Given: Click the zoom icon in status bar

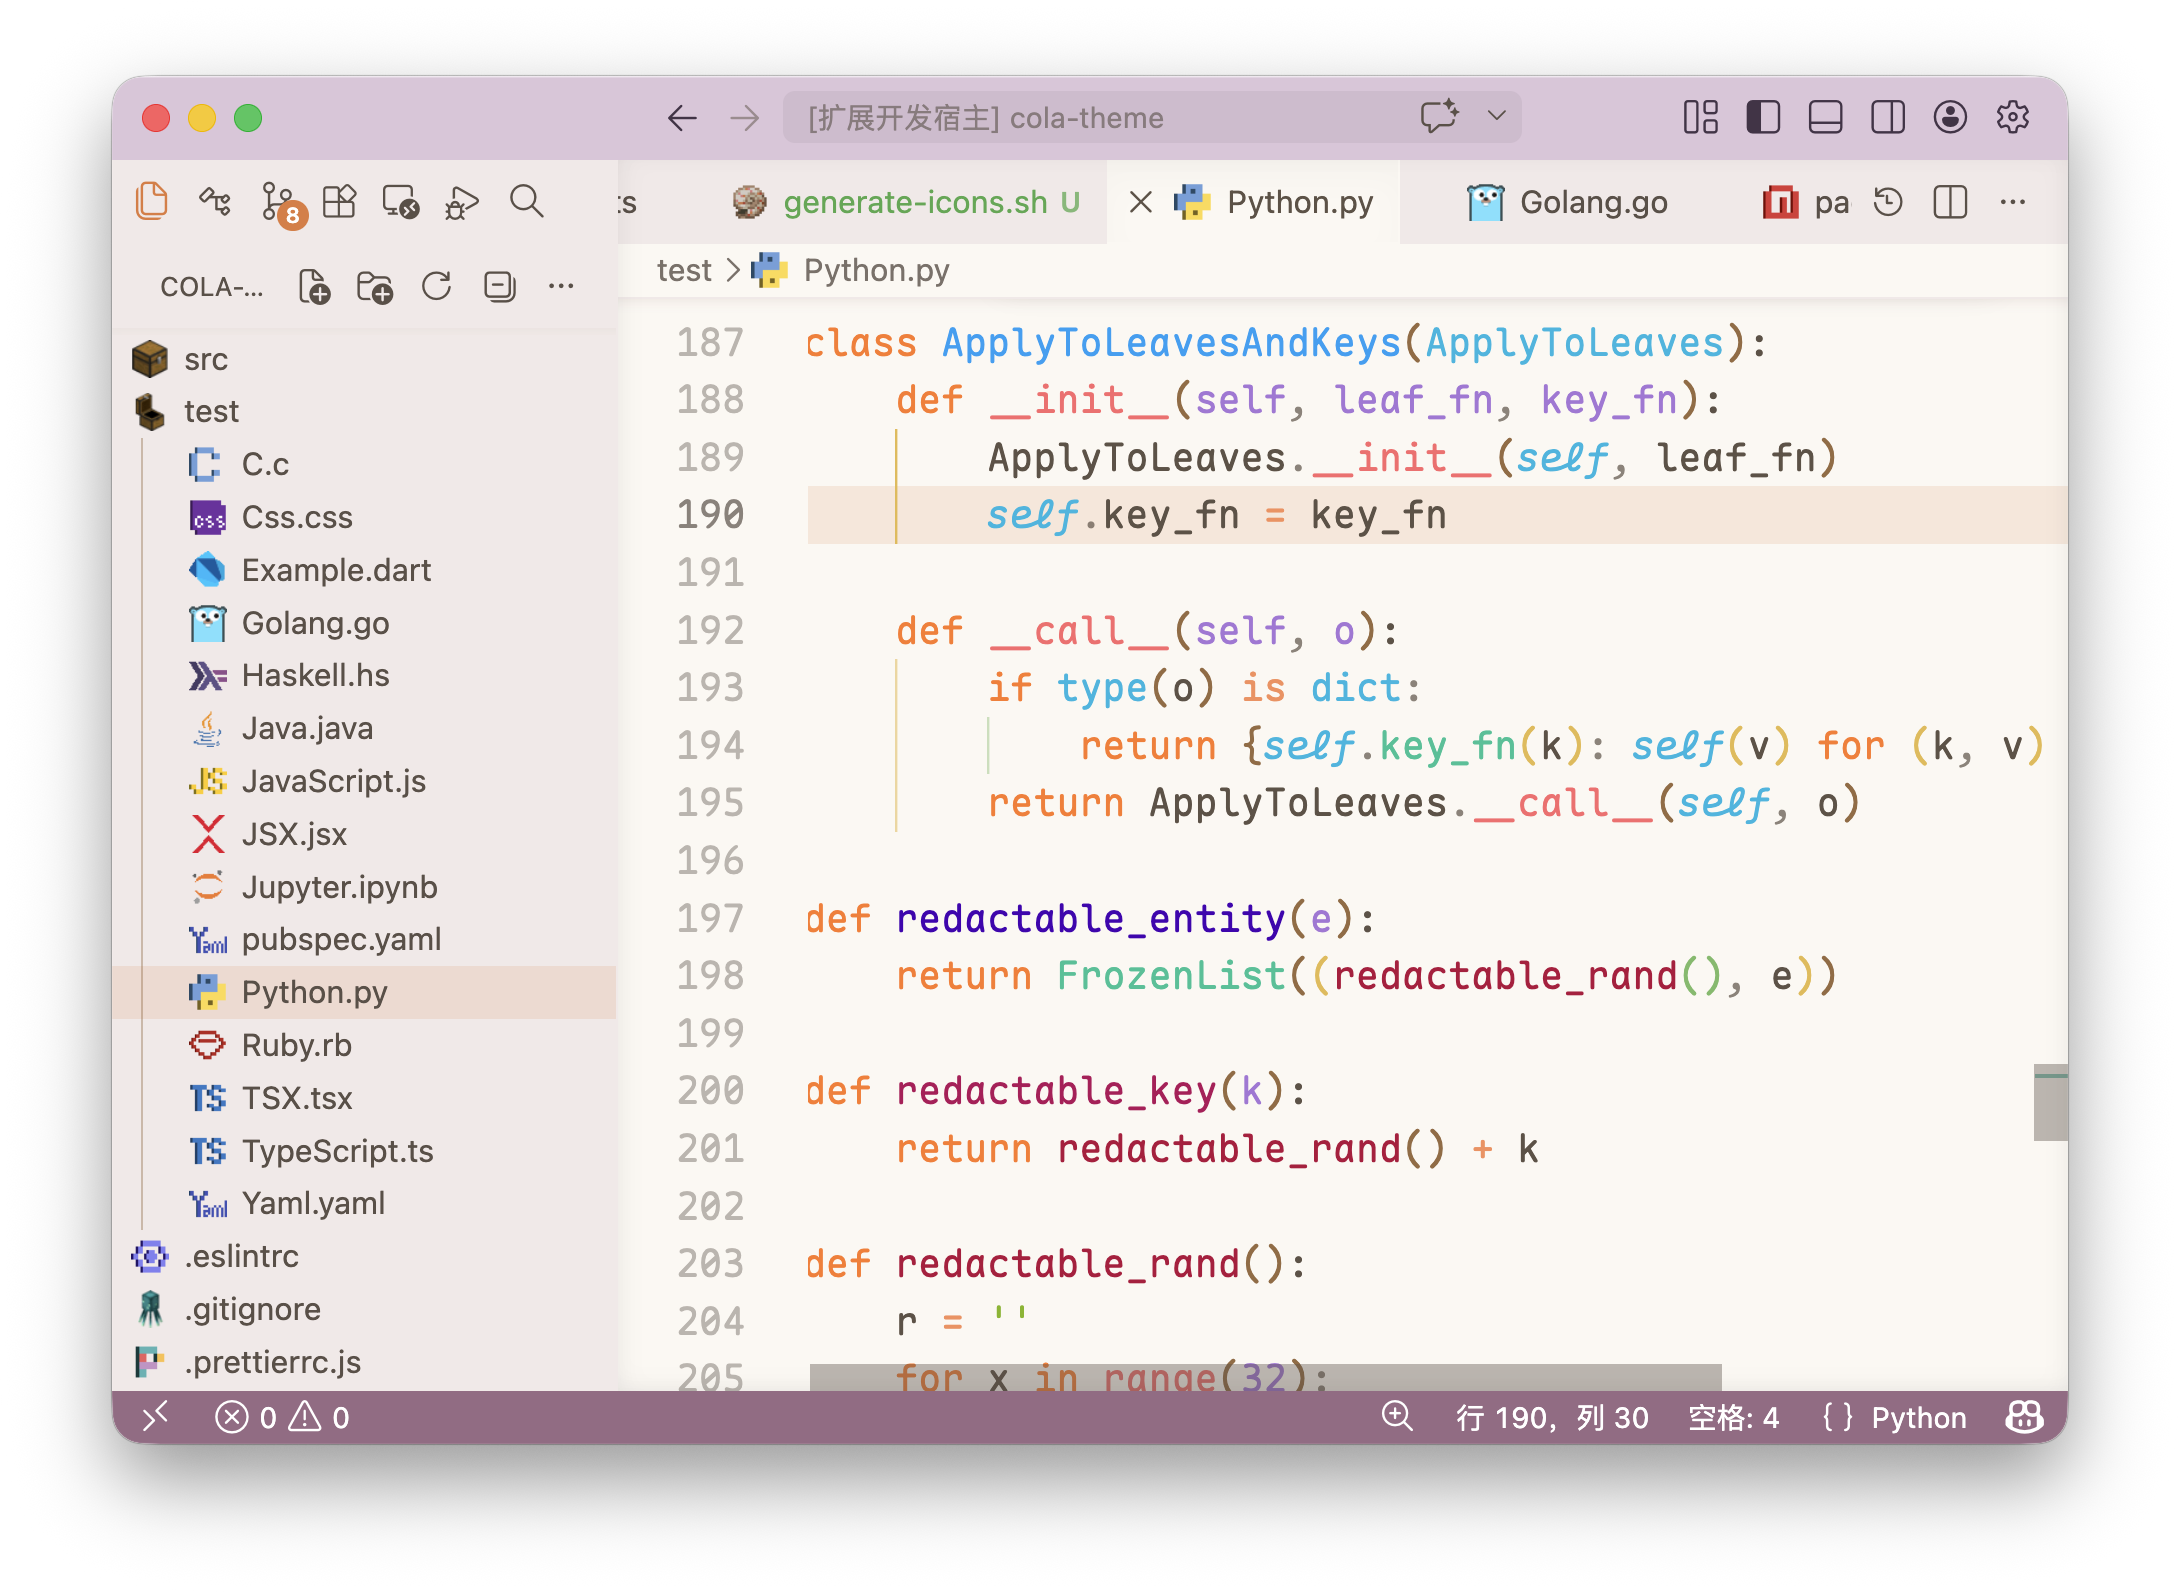Looking at the screenshot, I should [1397, 1417].
